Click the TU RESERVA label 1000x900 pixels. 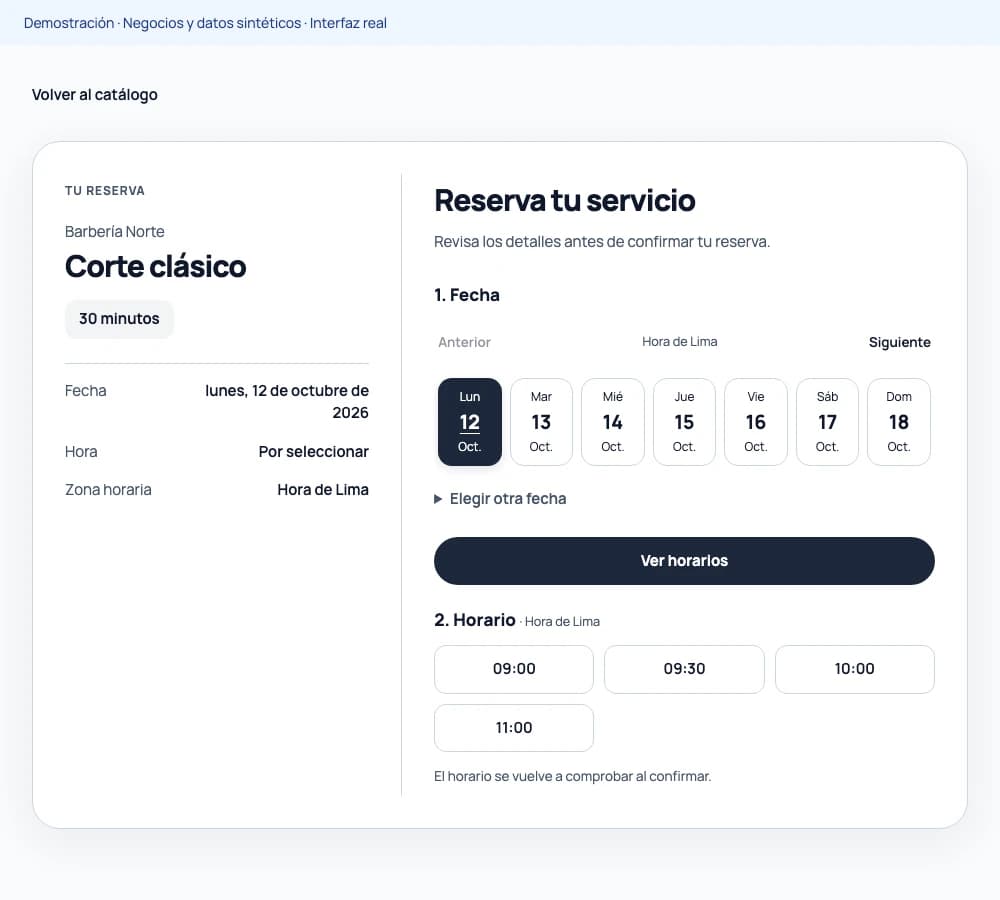click(x=105, y=191)
